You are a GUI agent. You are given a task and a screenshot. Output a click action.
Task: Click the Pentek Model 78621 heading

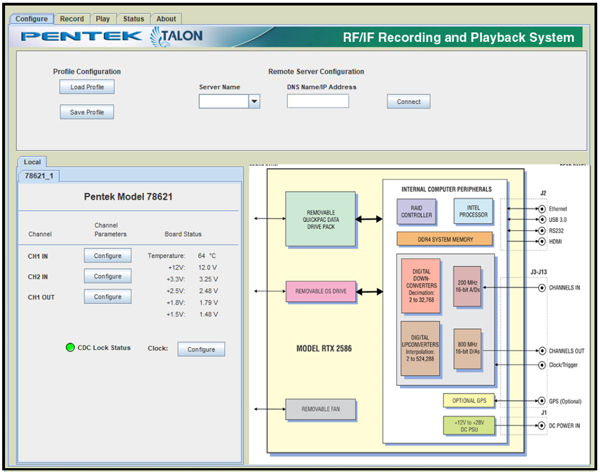click(x=128, y=197)
